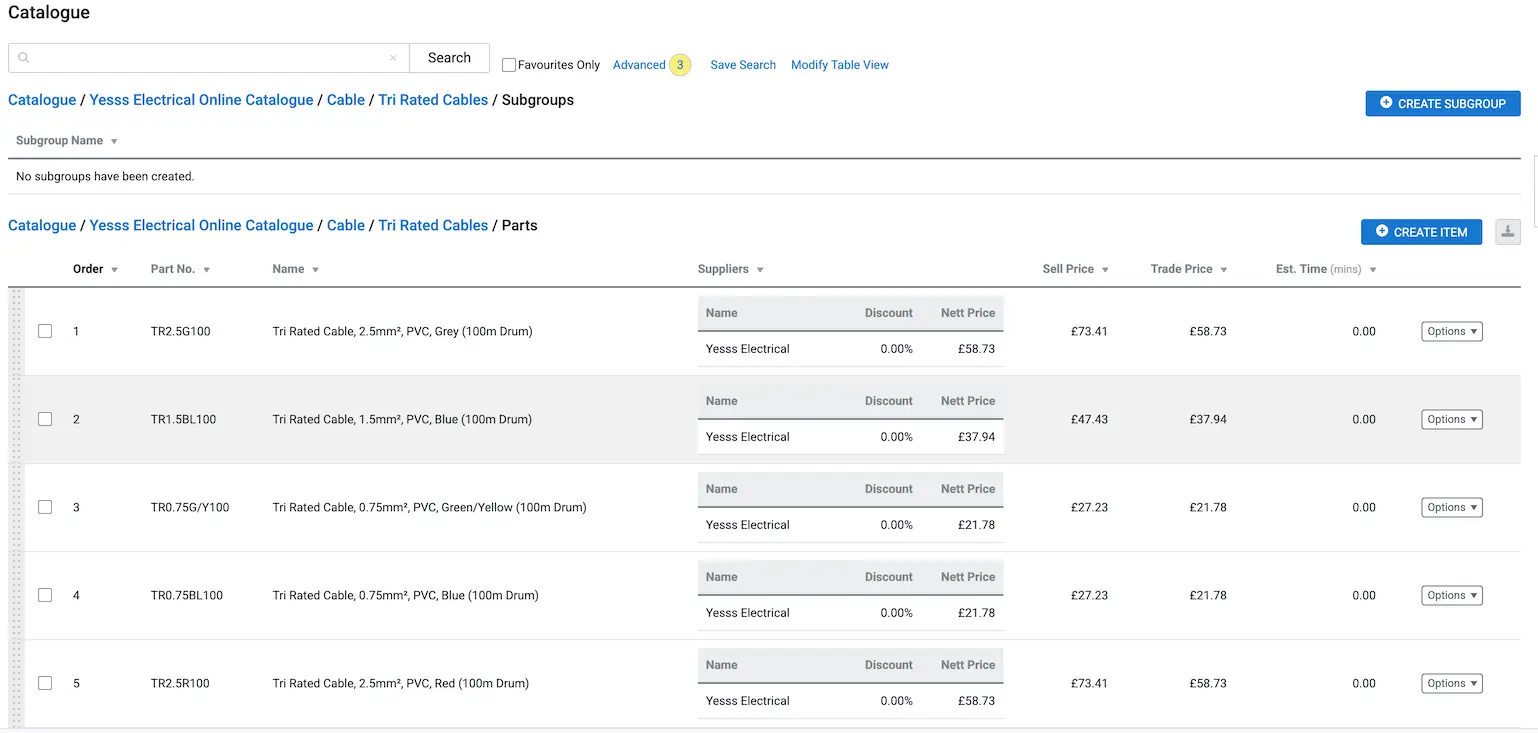Clear the search field with the x icon
The width and height of the screenshot is (1538, 733).
(393, 58)
